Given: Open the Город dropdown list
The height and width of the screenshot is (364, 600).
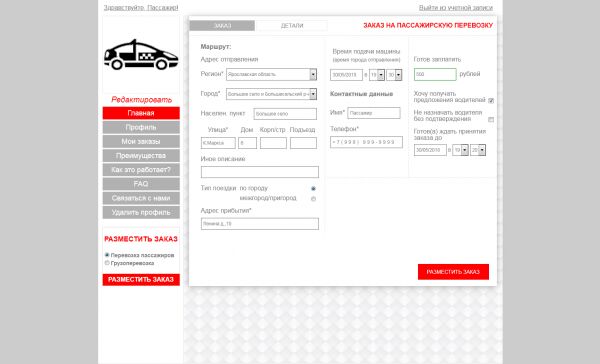Looking at the screenshot, I should pos(271,94).
